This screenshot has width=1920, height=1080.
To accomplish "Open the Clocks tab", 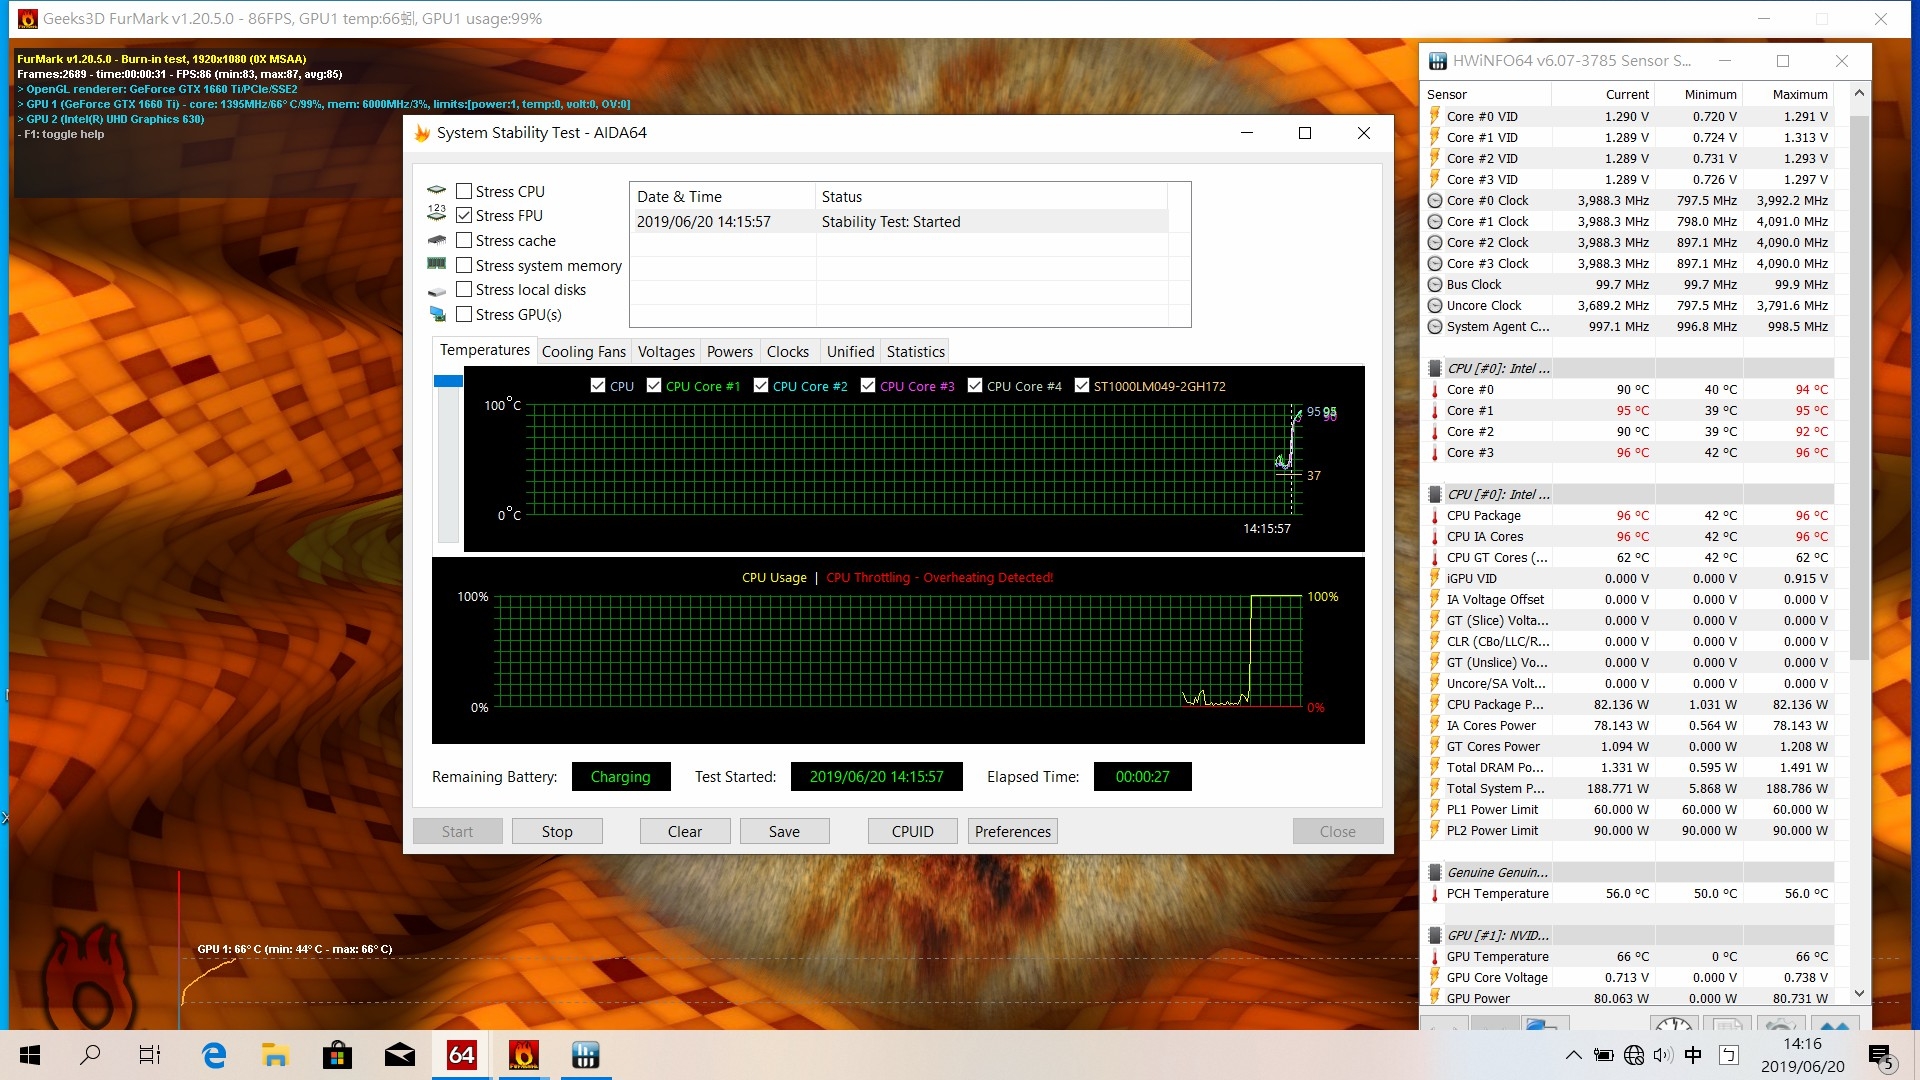I will (x=788, y=351).
